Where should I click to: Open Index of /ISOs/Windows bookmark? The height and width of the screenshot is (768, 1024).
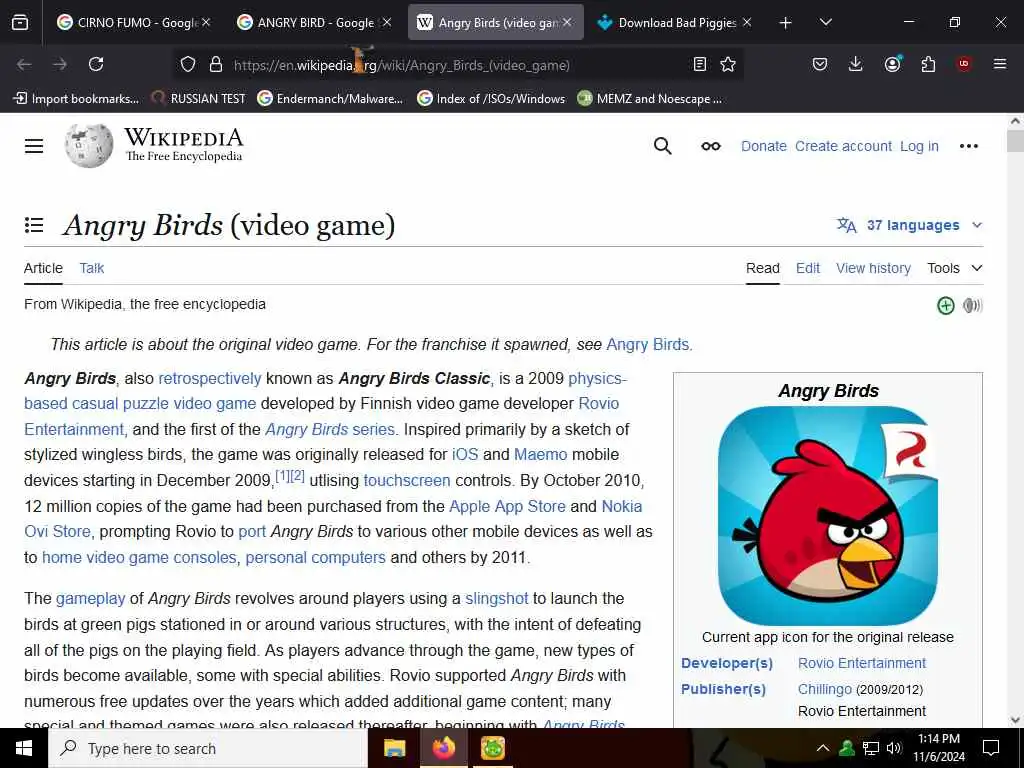(491, 99)
